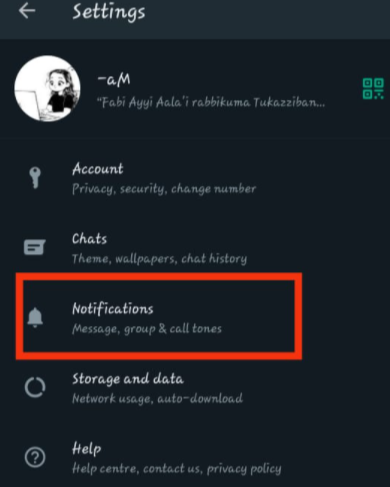The height and width of the screenshot is (487, 390).
Task: Open the Notifications settings entry
Action: [x=159, y=317]
